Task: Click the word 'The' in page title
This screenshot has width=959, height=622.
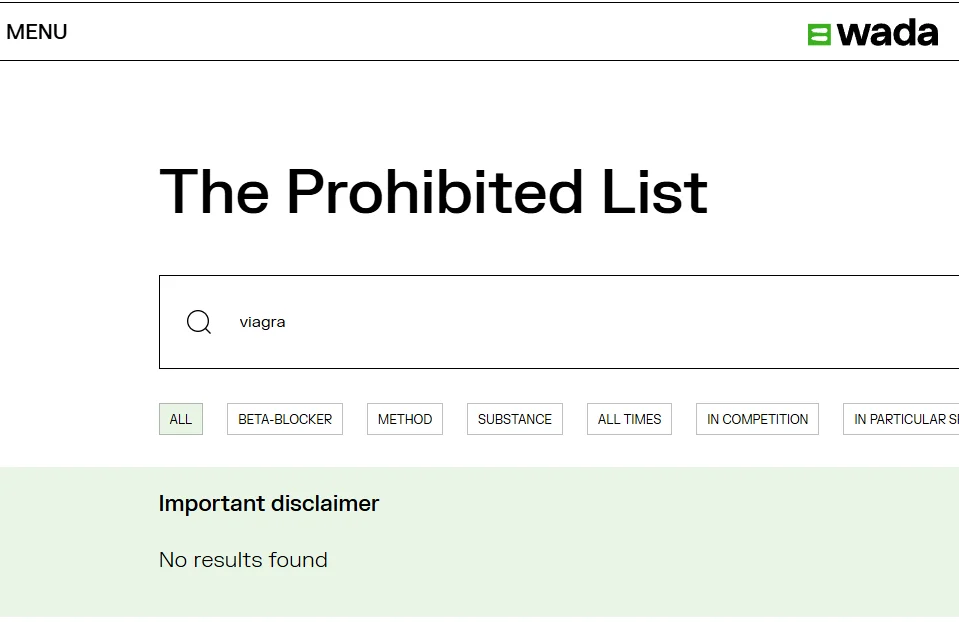Action: pyautogui.click(x=215, y=191)
